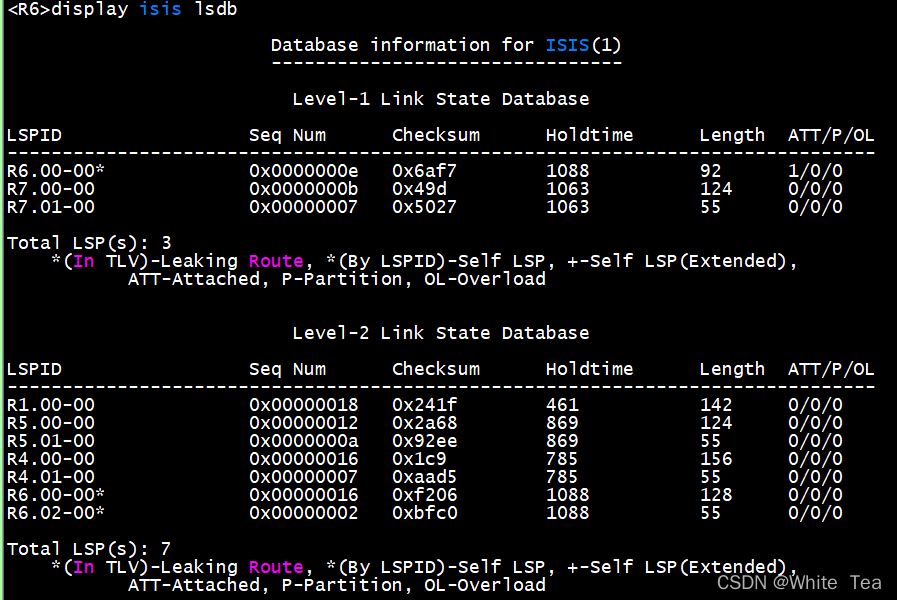The height and width of the screenshot is (600, 897).
Task: Select sequence number 0x0000000b
Action: coord(303,189)
